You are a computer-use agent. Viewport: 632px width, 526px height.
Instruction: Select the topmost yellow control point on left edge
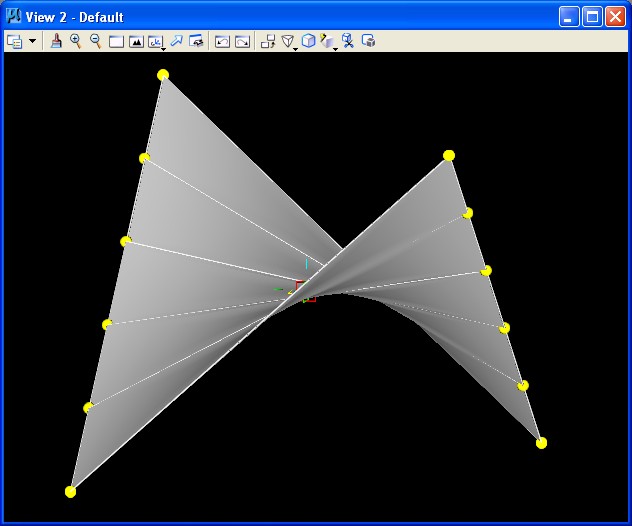[163, 75]
